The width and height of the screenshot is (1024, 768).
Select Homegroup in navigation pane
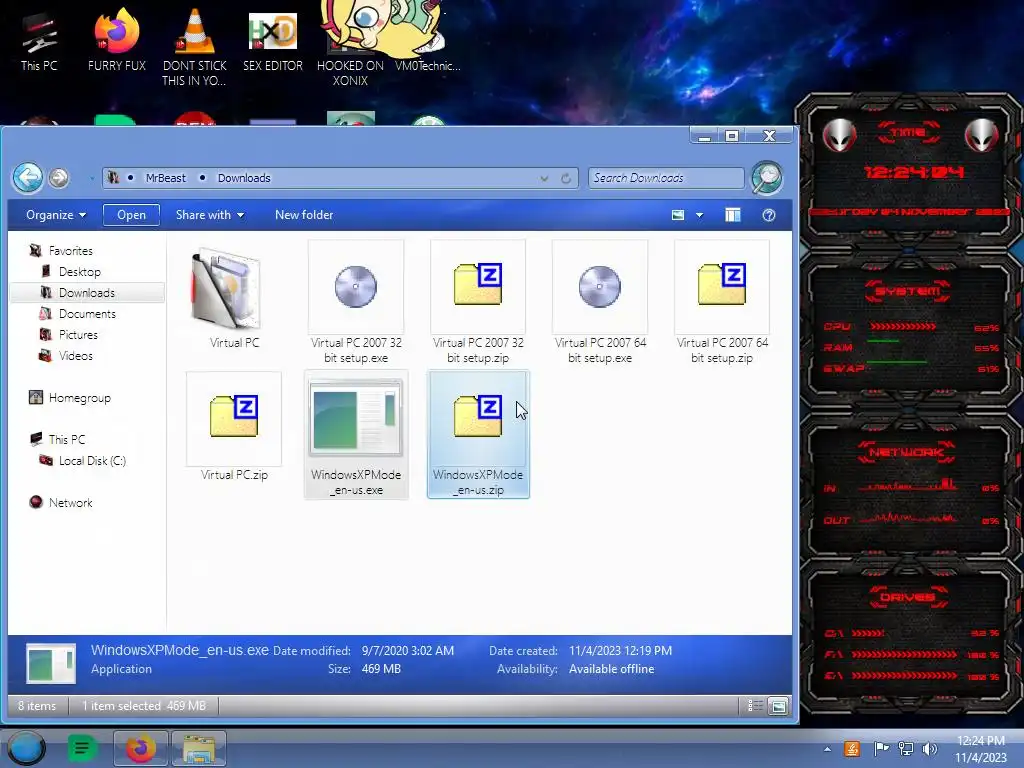click(x=79, y=398)
